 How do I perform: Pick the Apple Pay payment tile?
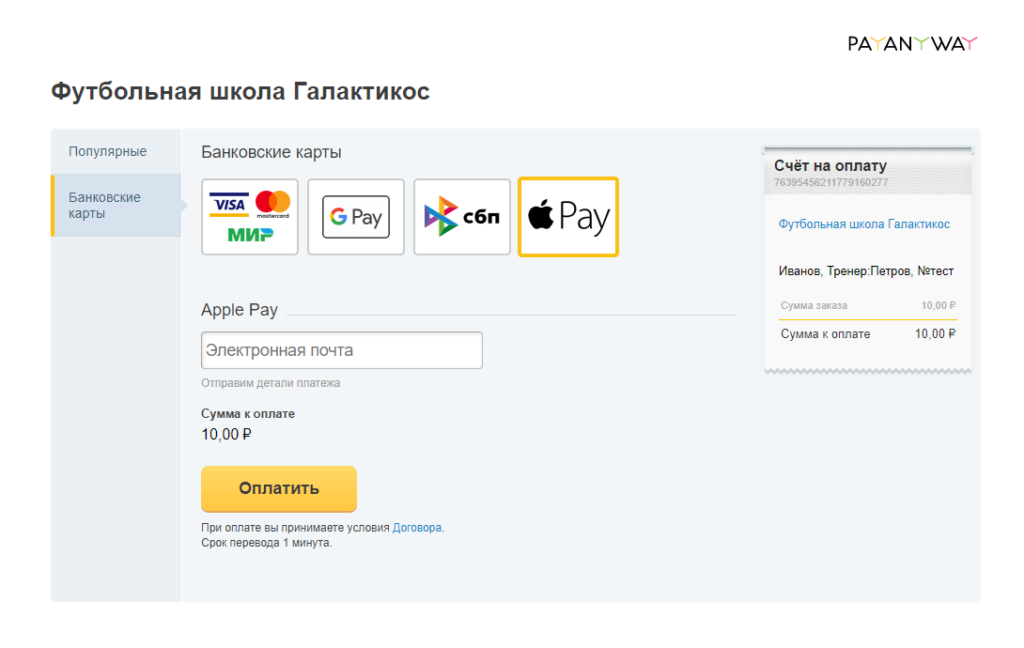pos(568,217)
